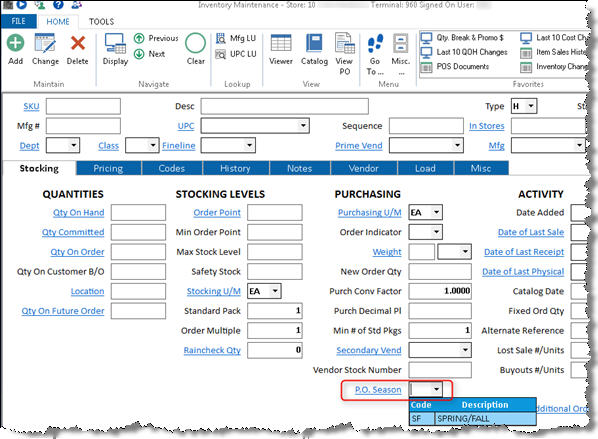Select SF SPRING/FALL season row
Screen dimensions: 598x439
(473, 419)
